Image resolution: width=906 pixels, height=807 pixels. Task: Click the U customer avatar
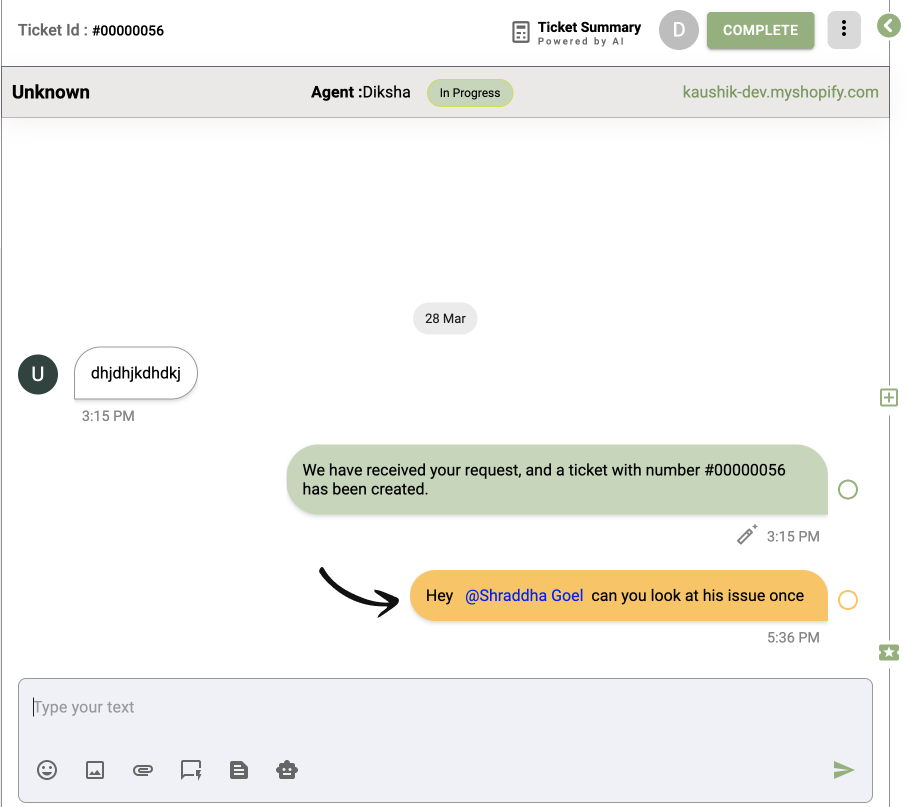[x=38, y=374]
